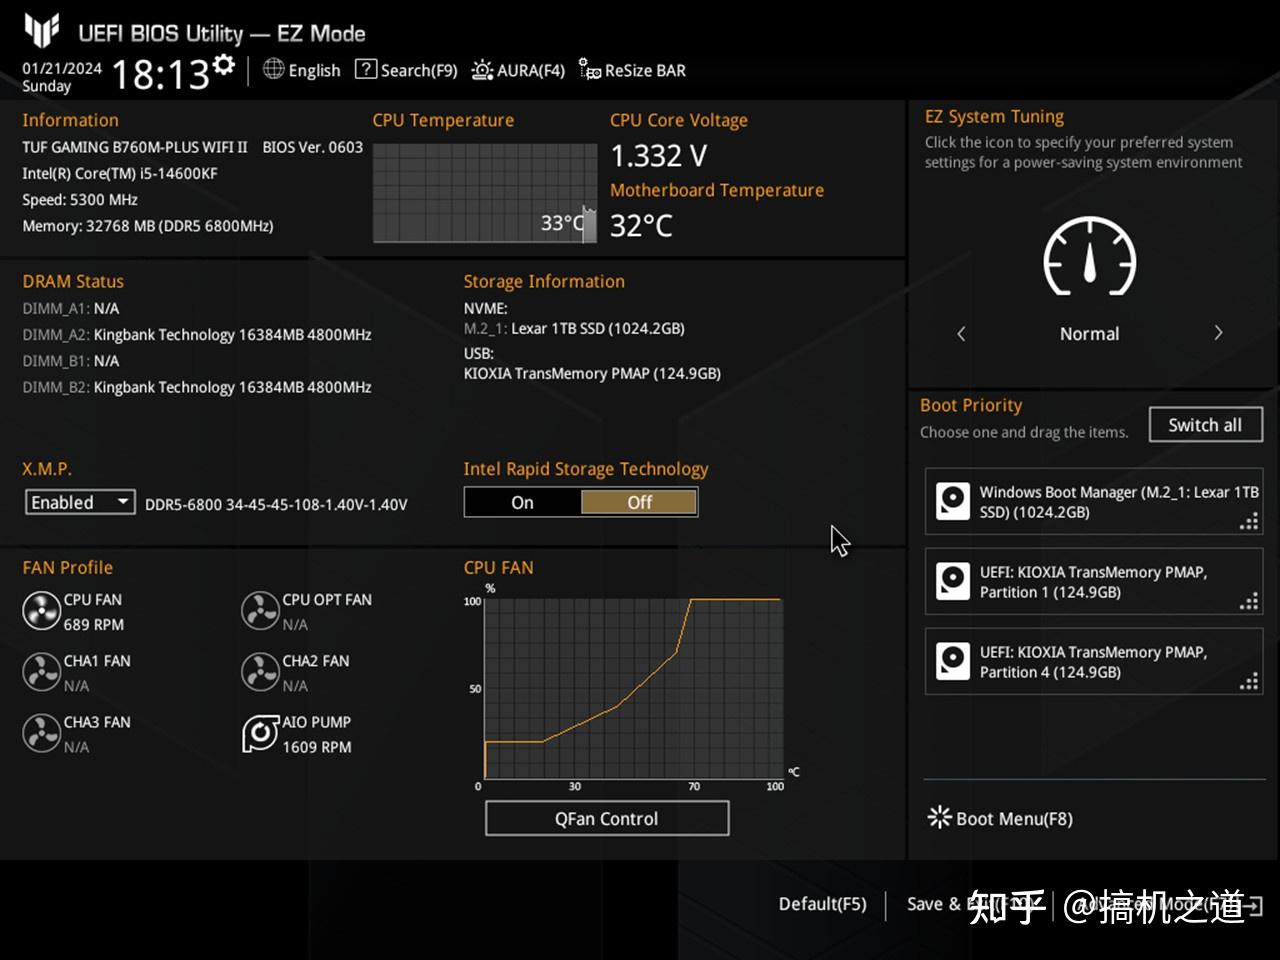
Task: Open Search(F9) question mark icon
Action: click(366, 69)
